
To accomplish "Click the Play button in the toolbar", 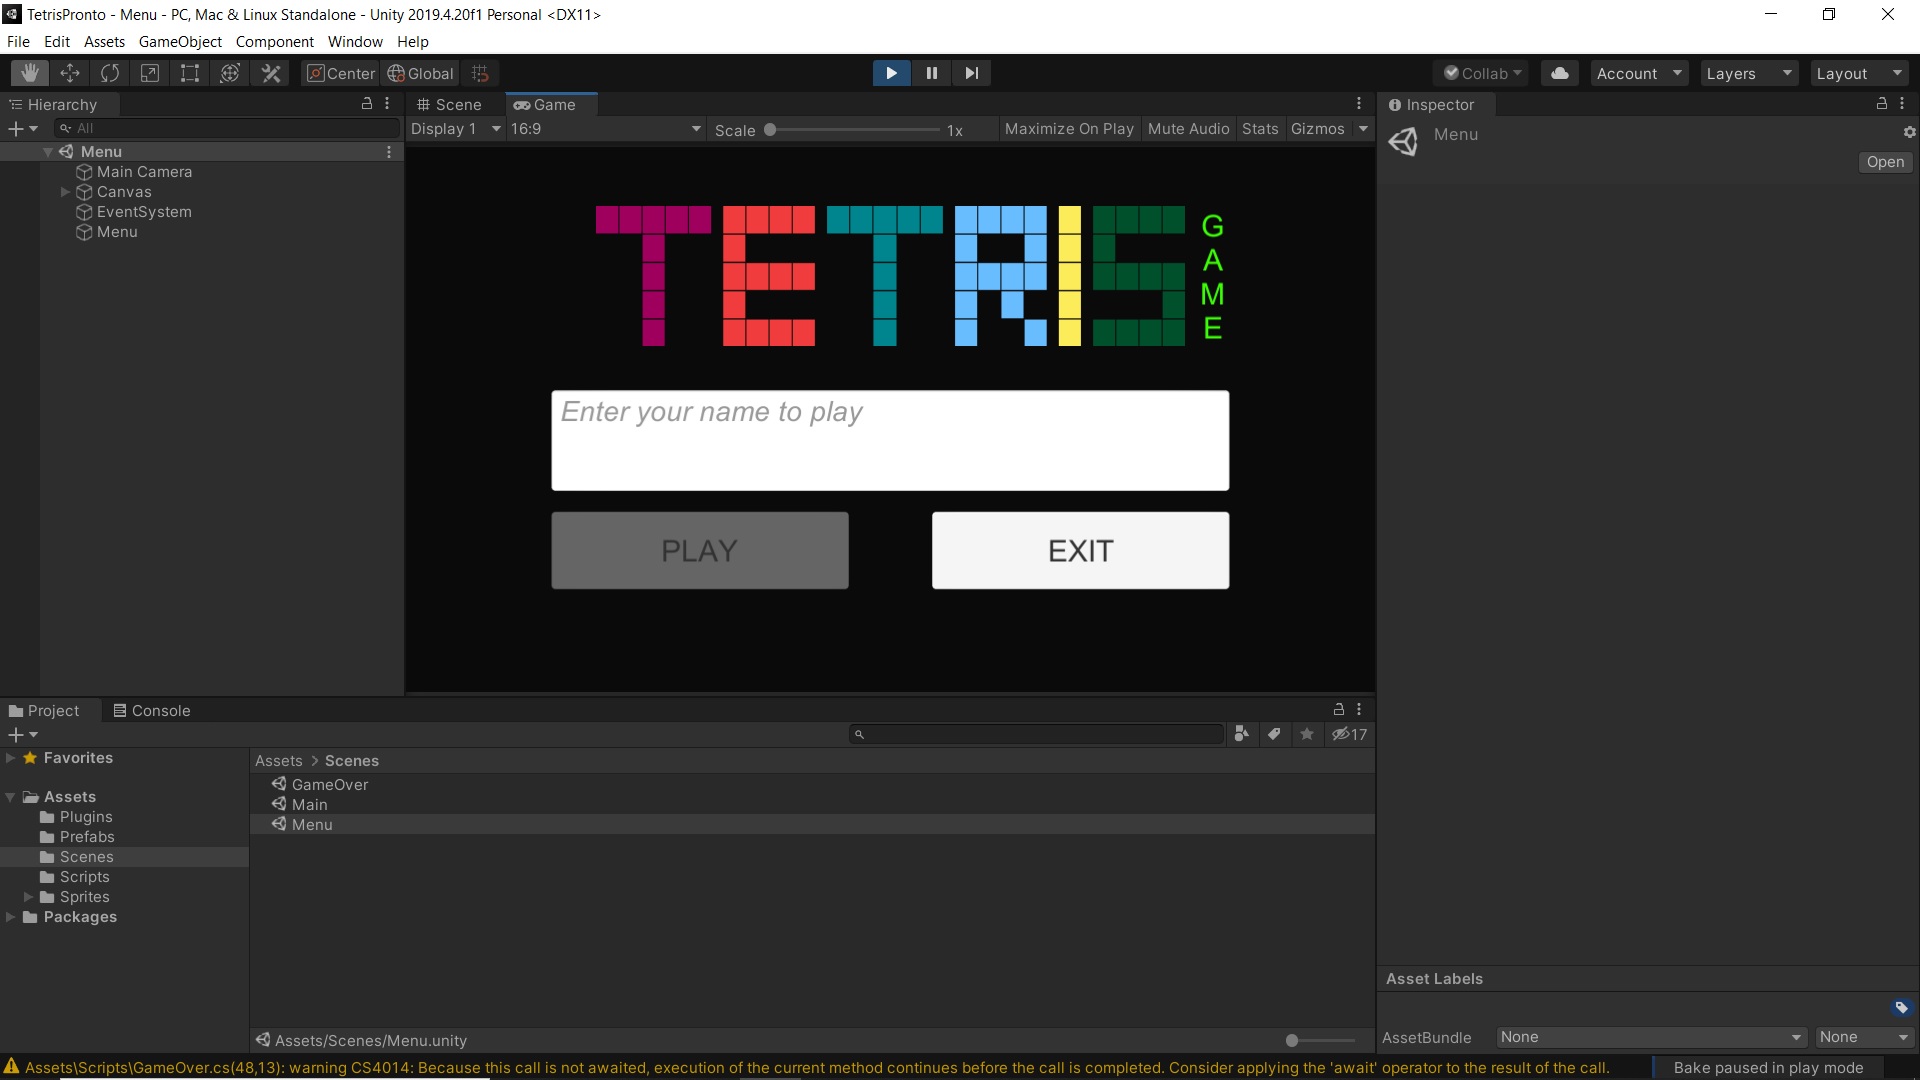I will 891,73.
